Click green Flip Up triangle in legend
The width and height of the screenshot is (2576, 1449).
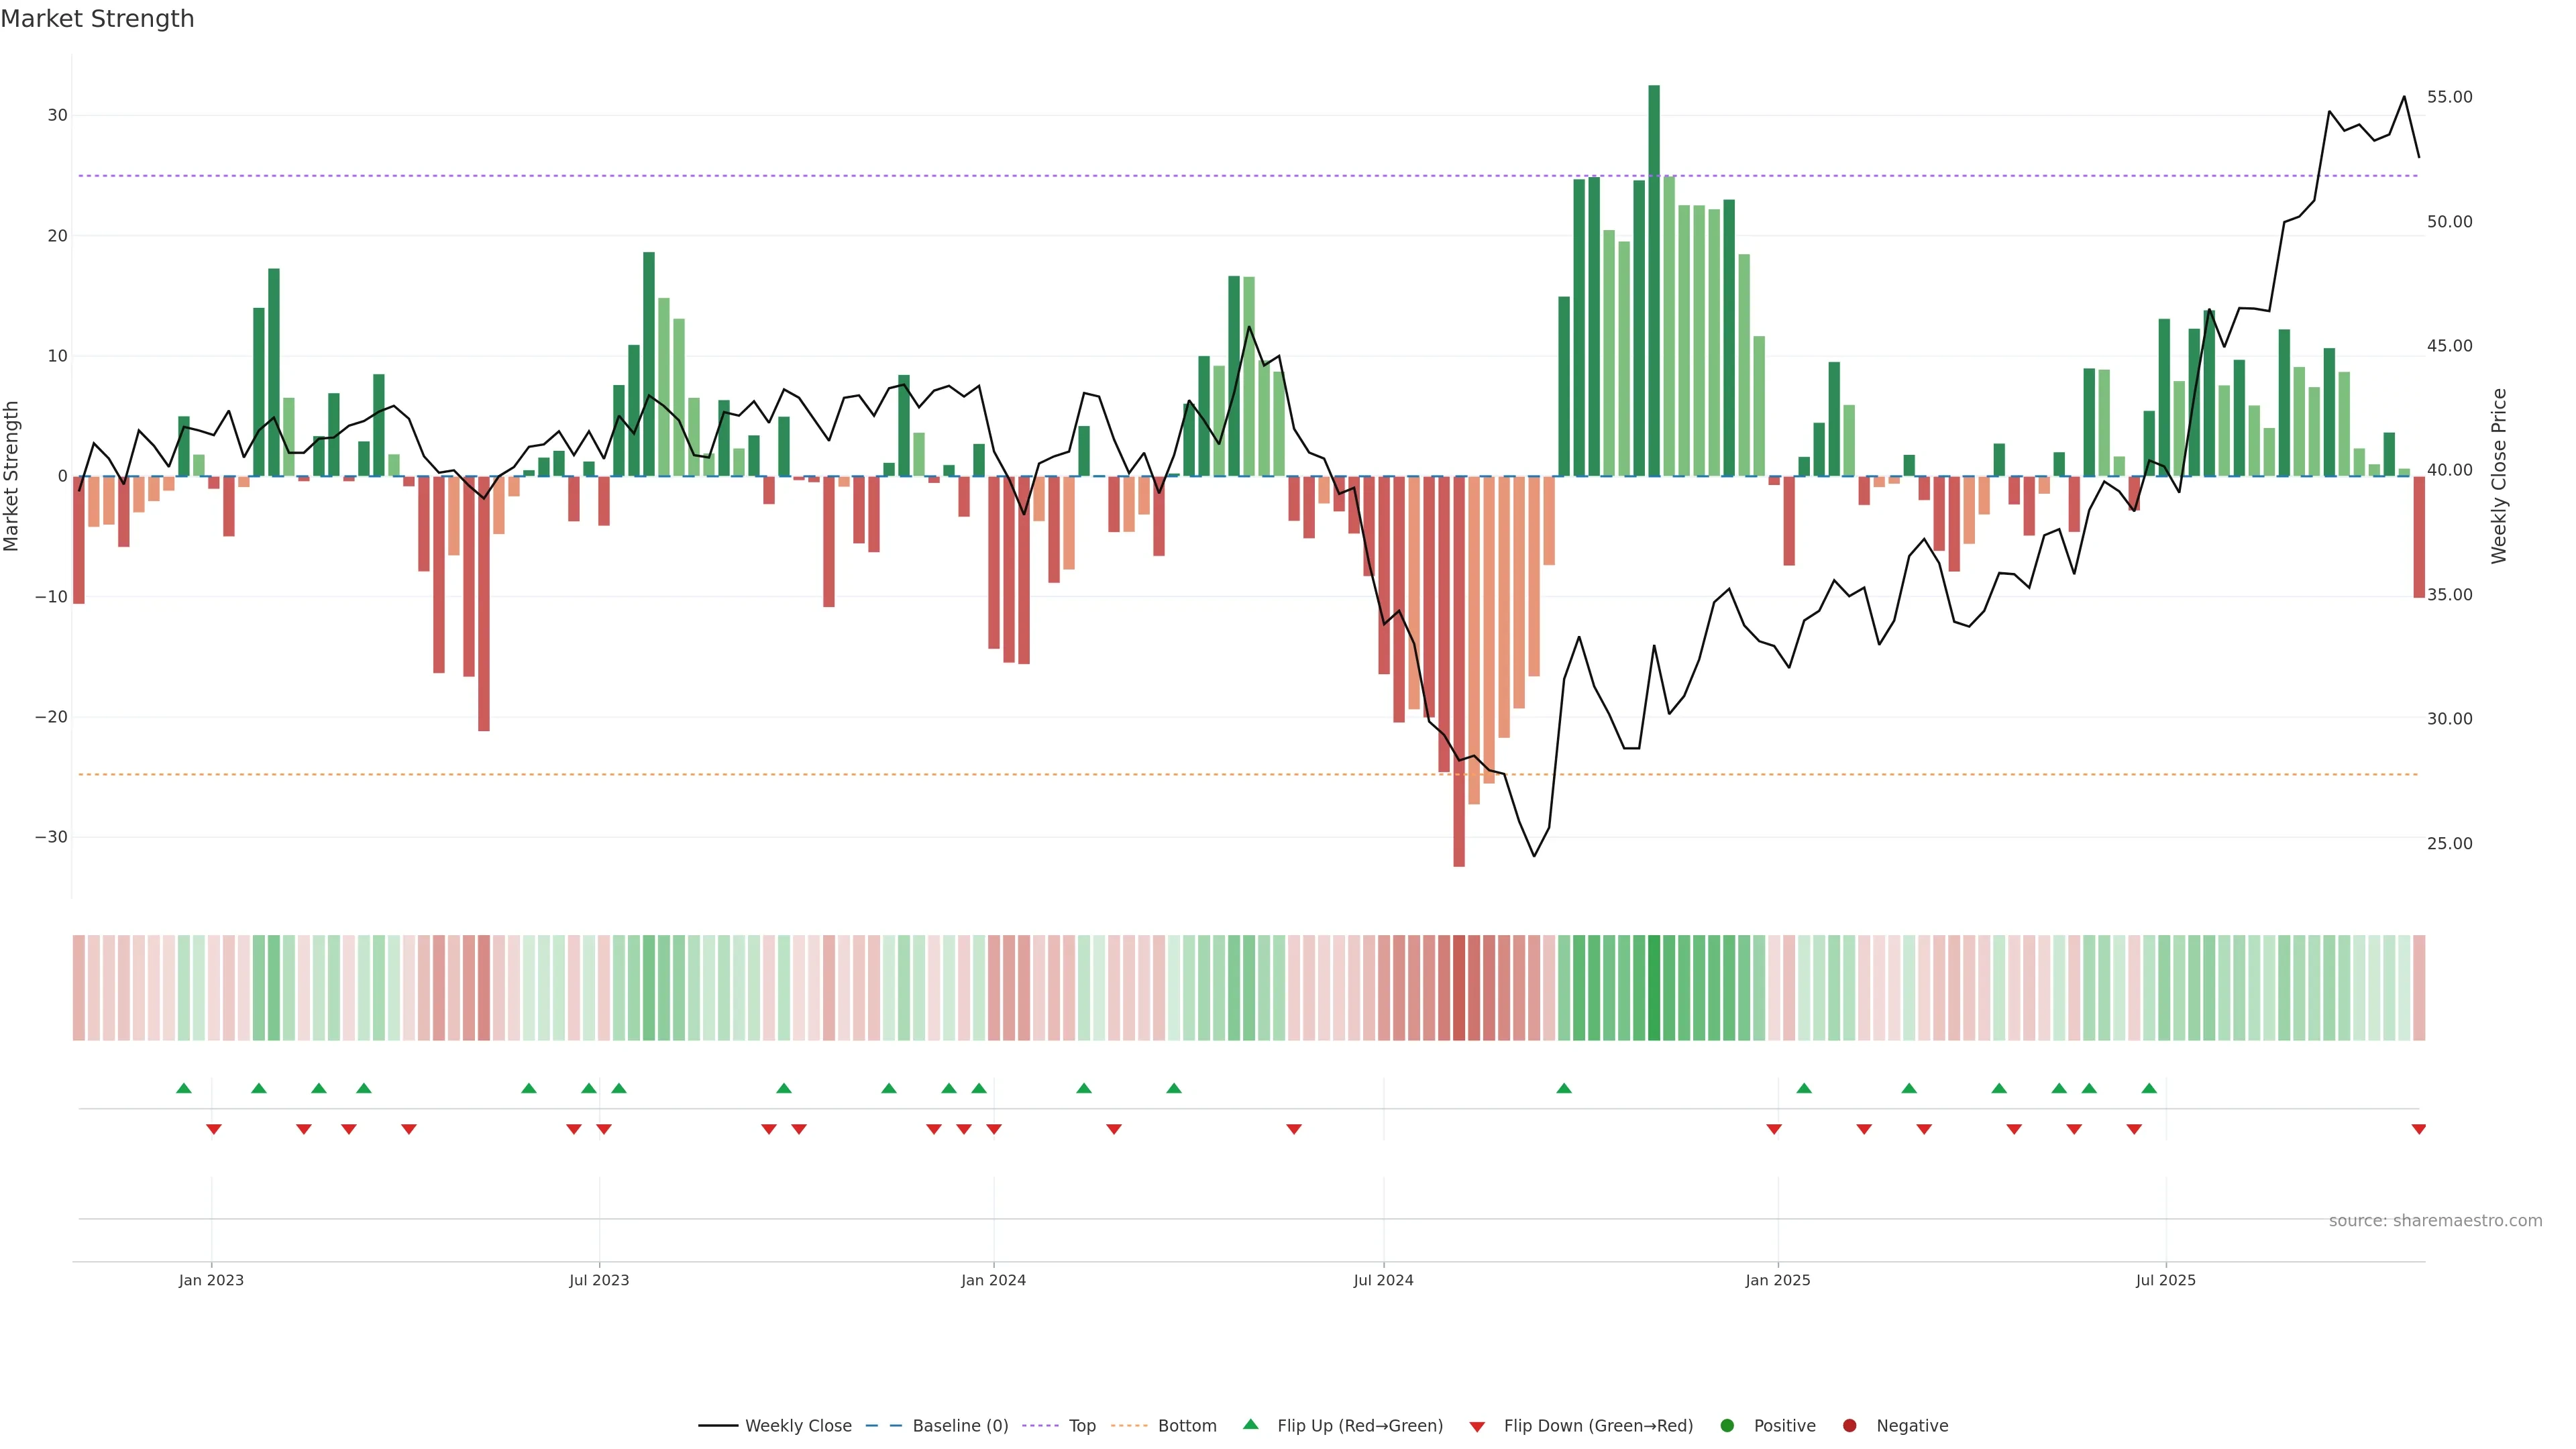(1250, 1424)
